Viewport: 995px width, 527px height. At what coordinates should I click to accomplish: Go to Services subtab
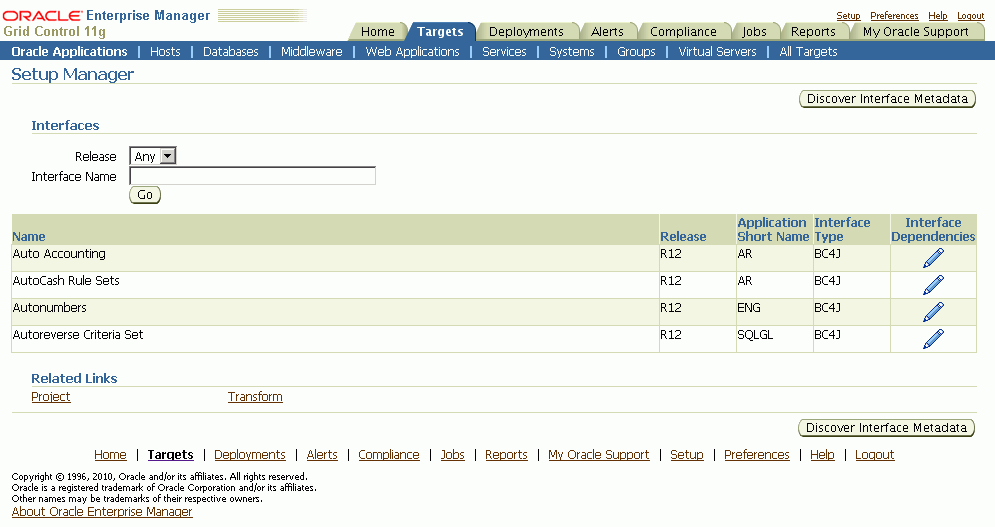504,51
